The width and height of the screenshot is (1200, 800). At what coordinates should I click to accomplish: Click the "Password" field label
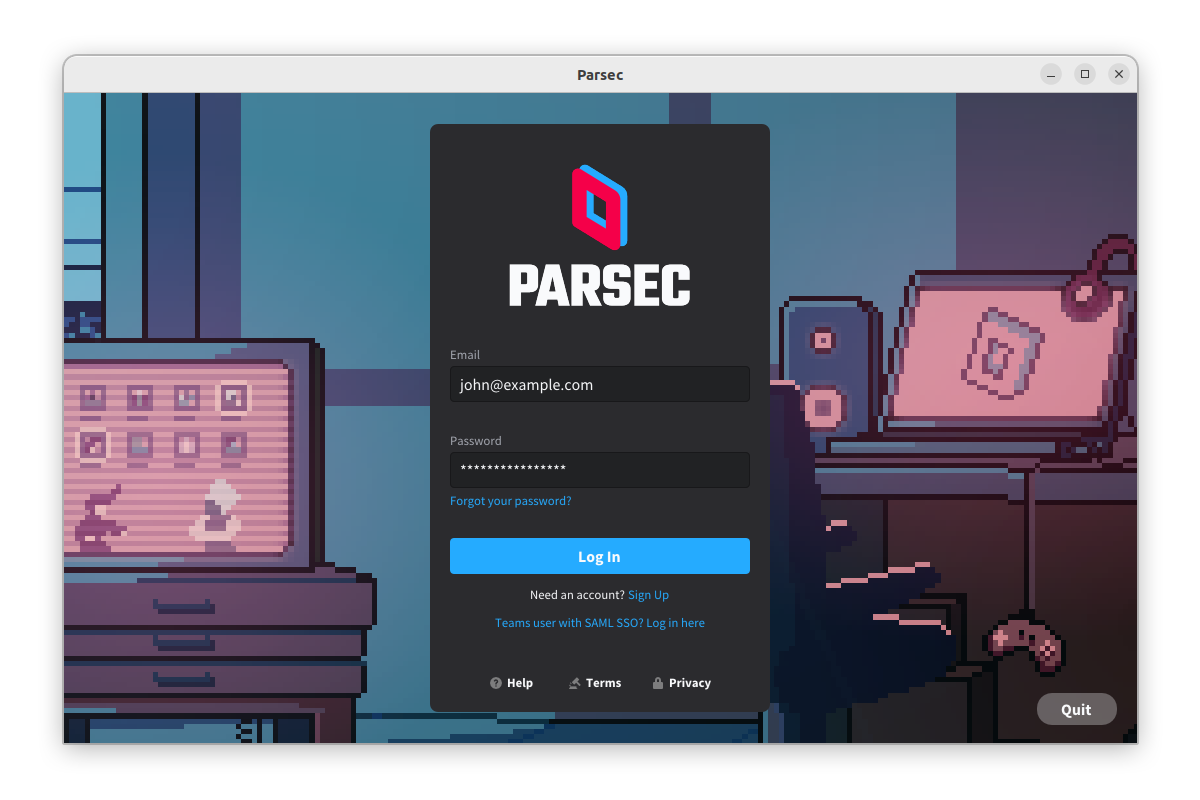[476, 441]
